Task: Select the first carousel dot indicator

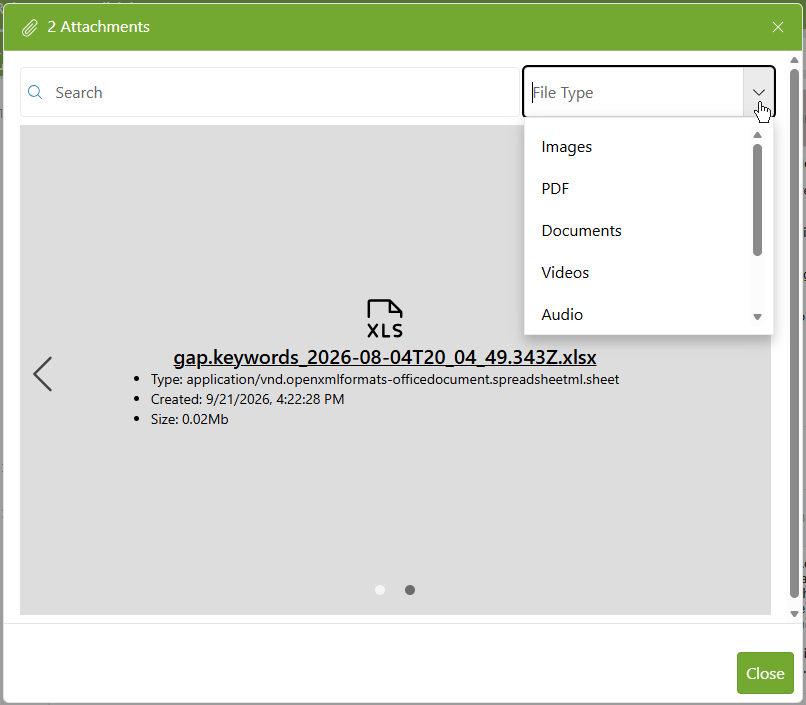Action: [x=380, y=590]
